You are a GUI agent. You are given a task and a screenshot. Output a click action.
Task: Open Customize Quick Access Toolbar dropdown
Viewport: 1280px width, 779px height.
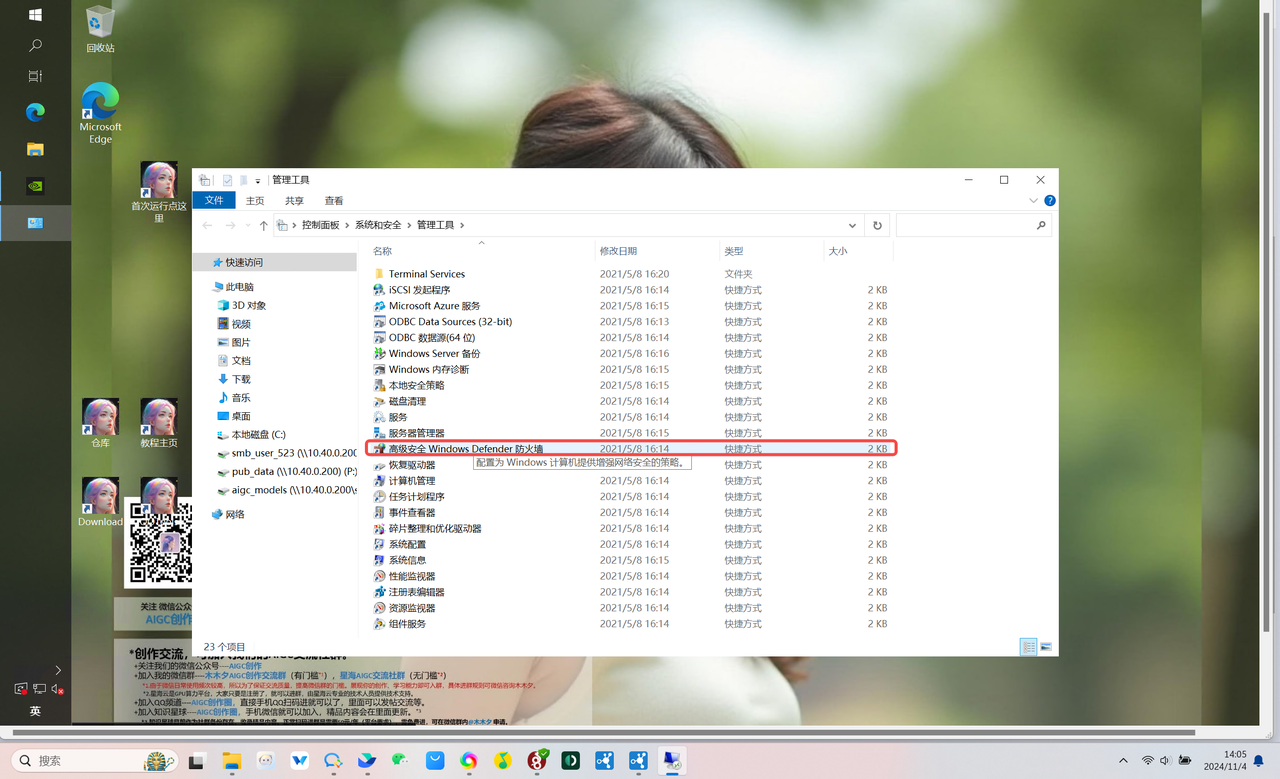257,181
